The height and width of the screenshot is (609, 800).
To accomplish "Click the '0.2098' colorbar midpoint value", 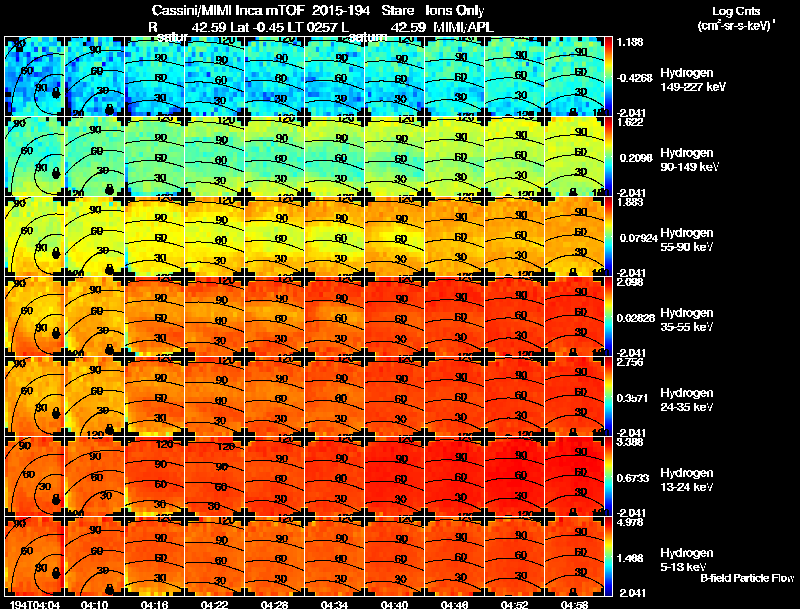I will 636,158.
